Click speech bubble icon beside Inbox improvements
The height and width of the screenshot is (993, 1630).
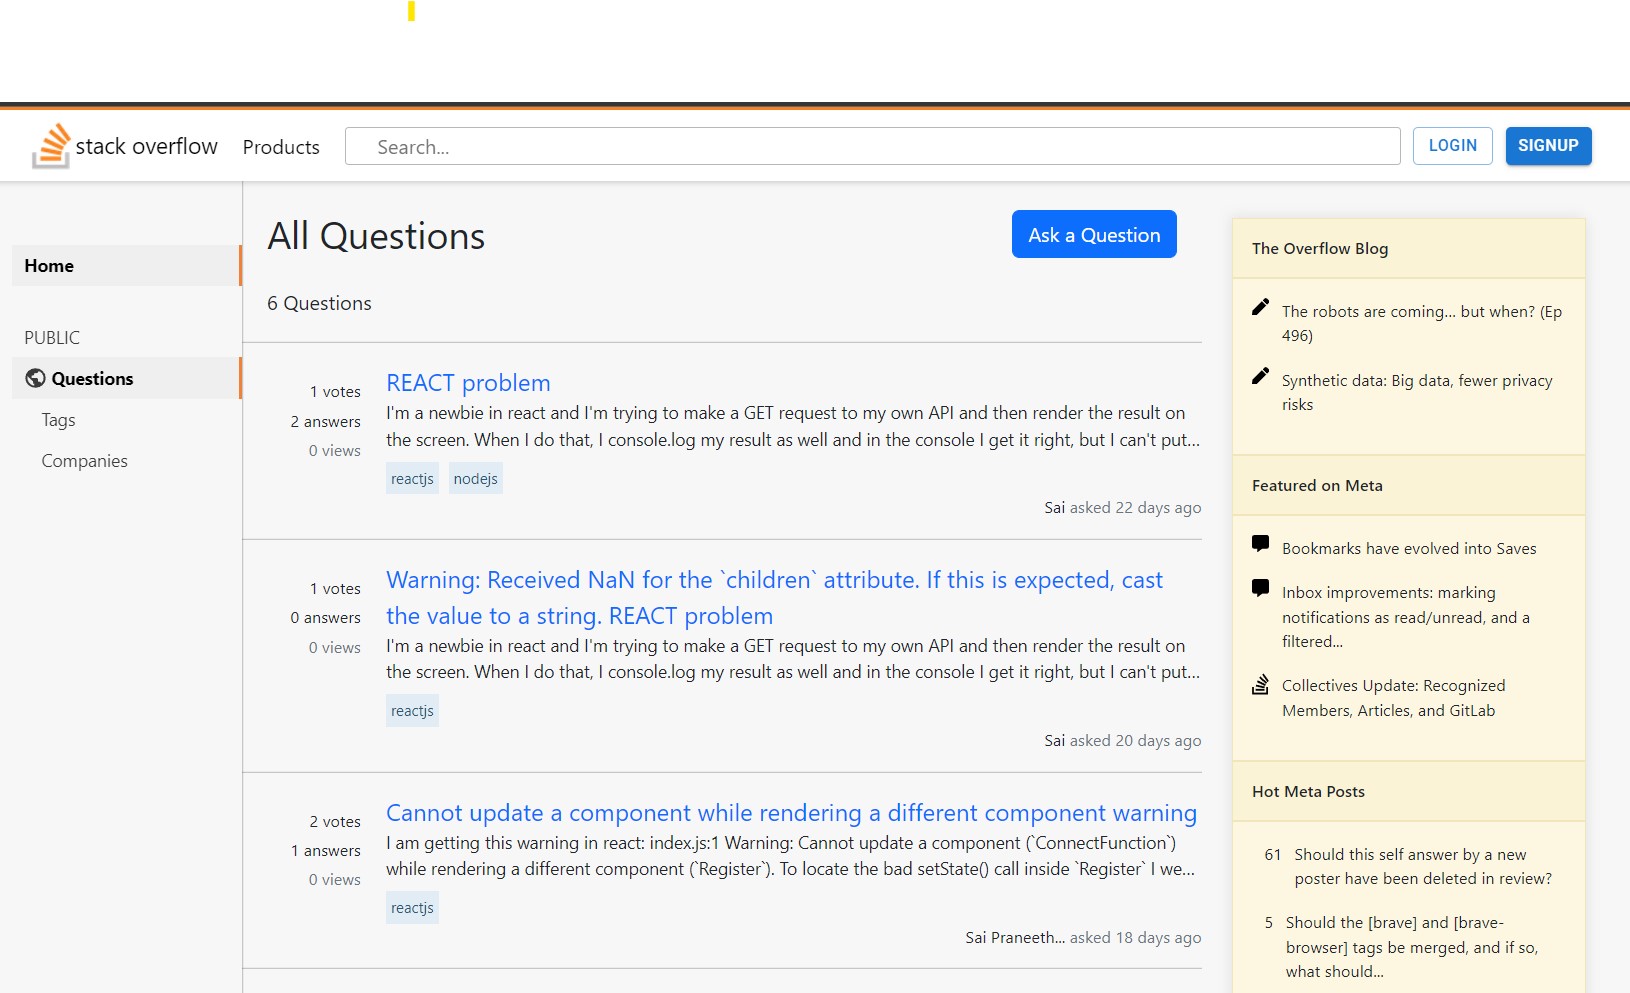1260,587
